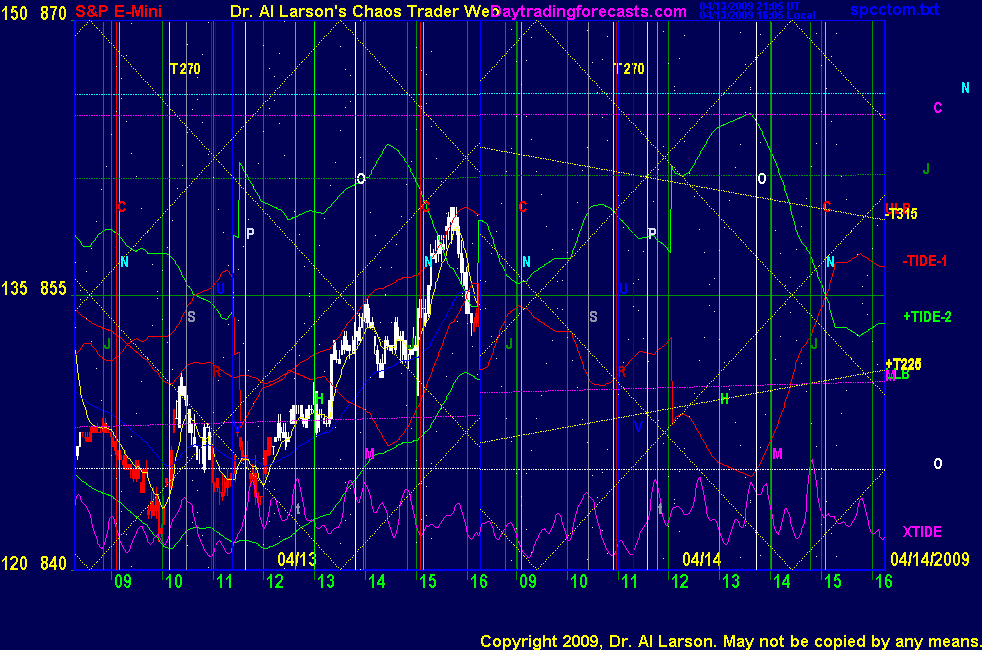
Task: Click the cyan N legend letter right of the chart
Action: [x=965, y=88]
